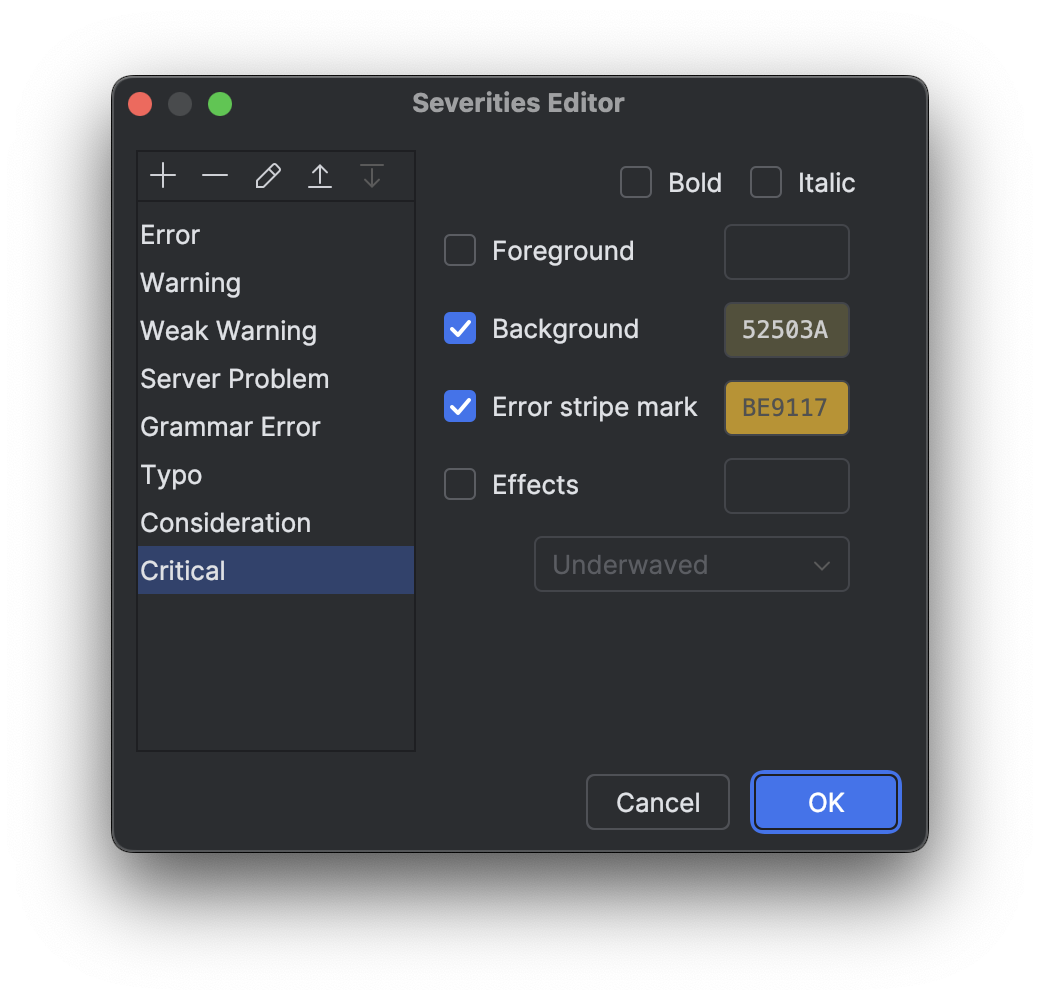Disable the Background color option
The width and height of the screenshot is (1040, 1000).
459,328
